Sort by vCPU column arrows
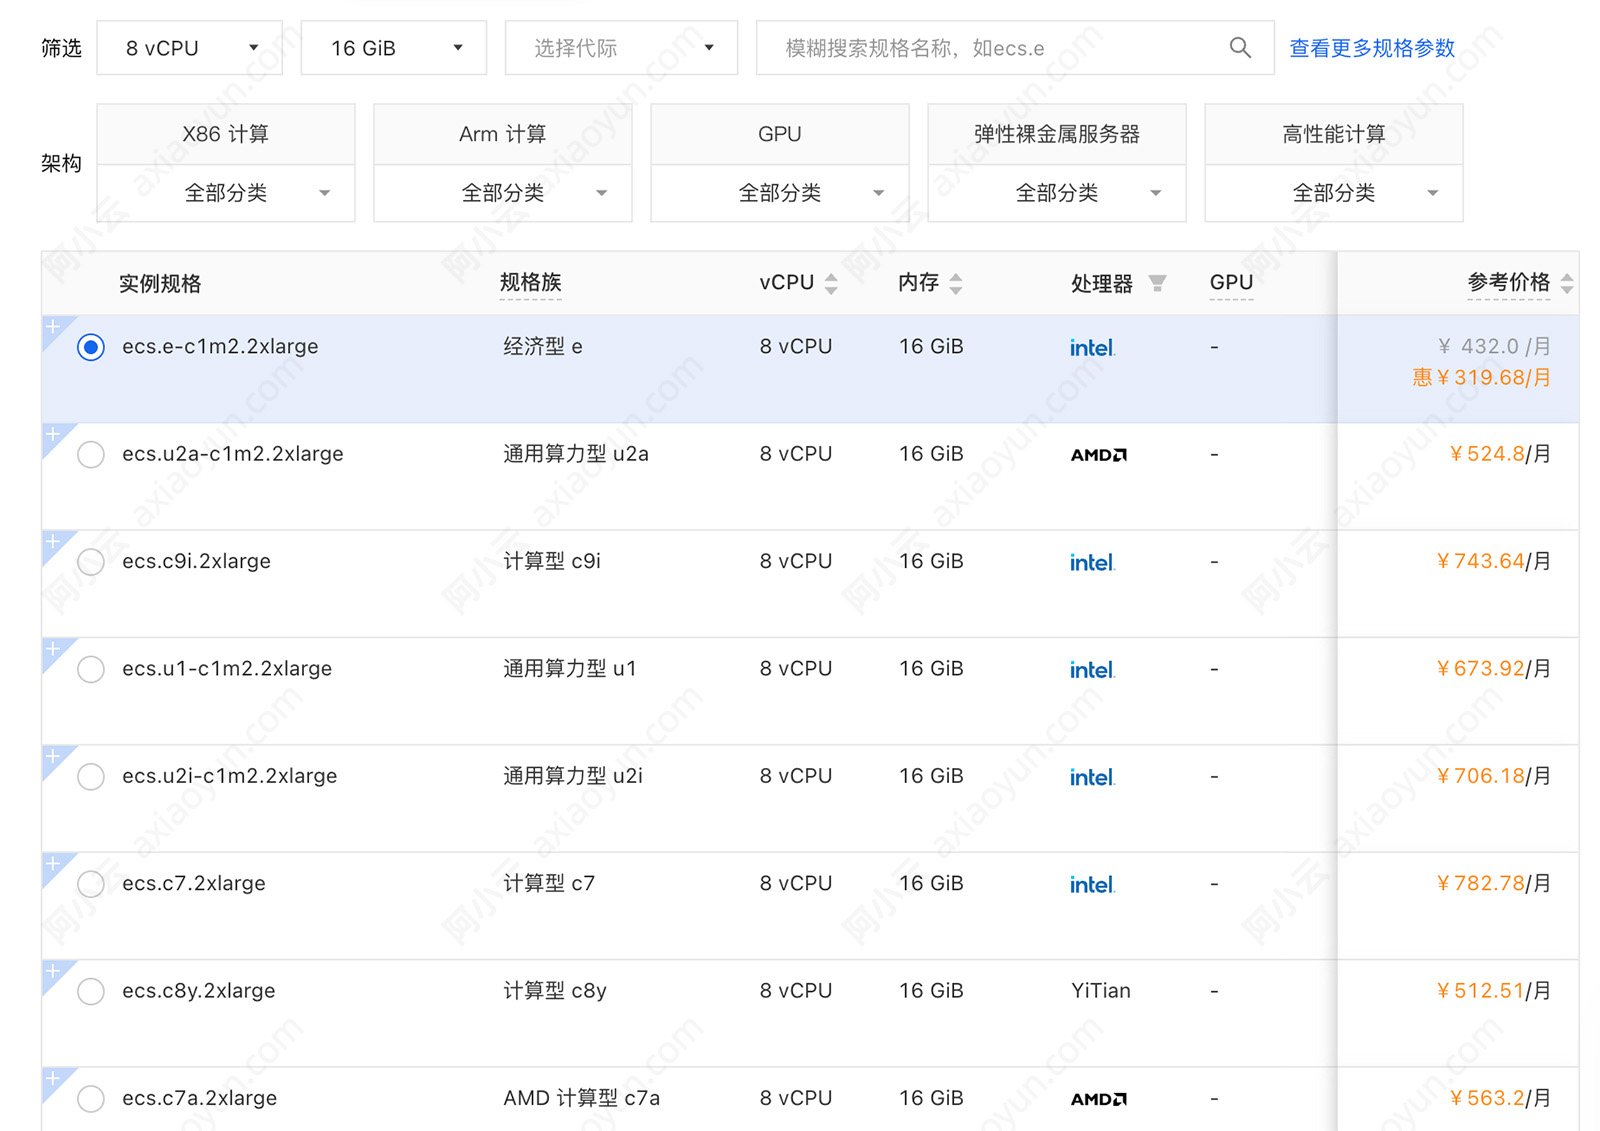This screenshot has height=1131, width=1600. 831,284
